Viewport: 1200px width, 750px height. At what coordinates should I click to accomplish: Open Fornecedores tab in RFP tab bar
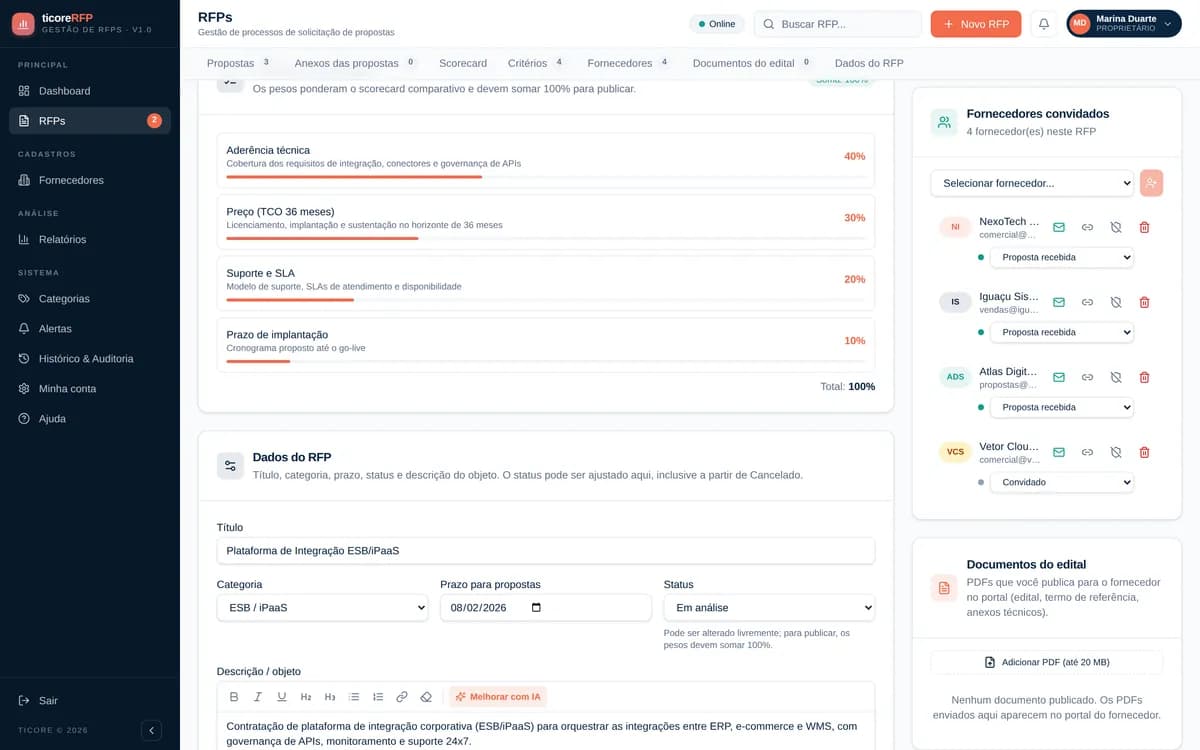click(628, 63)
